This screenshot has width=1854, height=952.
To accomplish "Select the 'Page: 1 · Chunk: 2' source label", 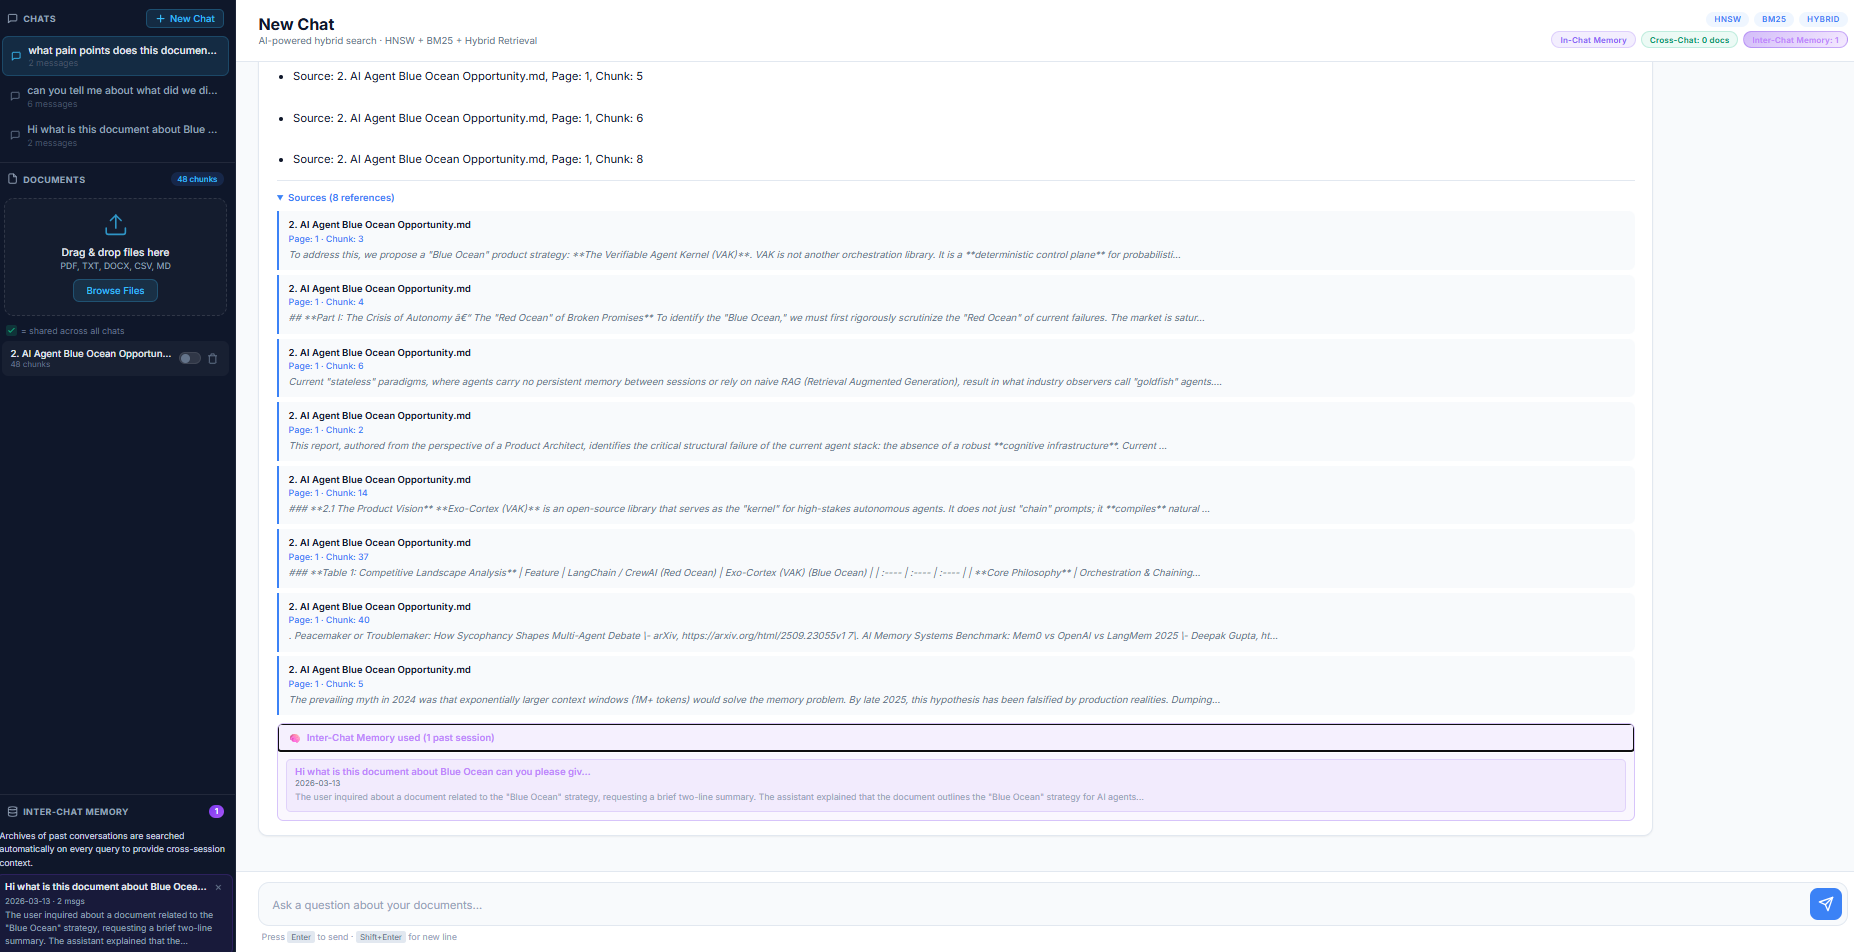I will click(326, 430).
